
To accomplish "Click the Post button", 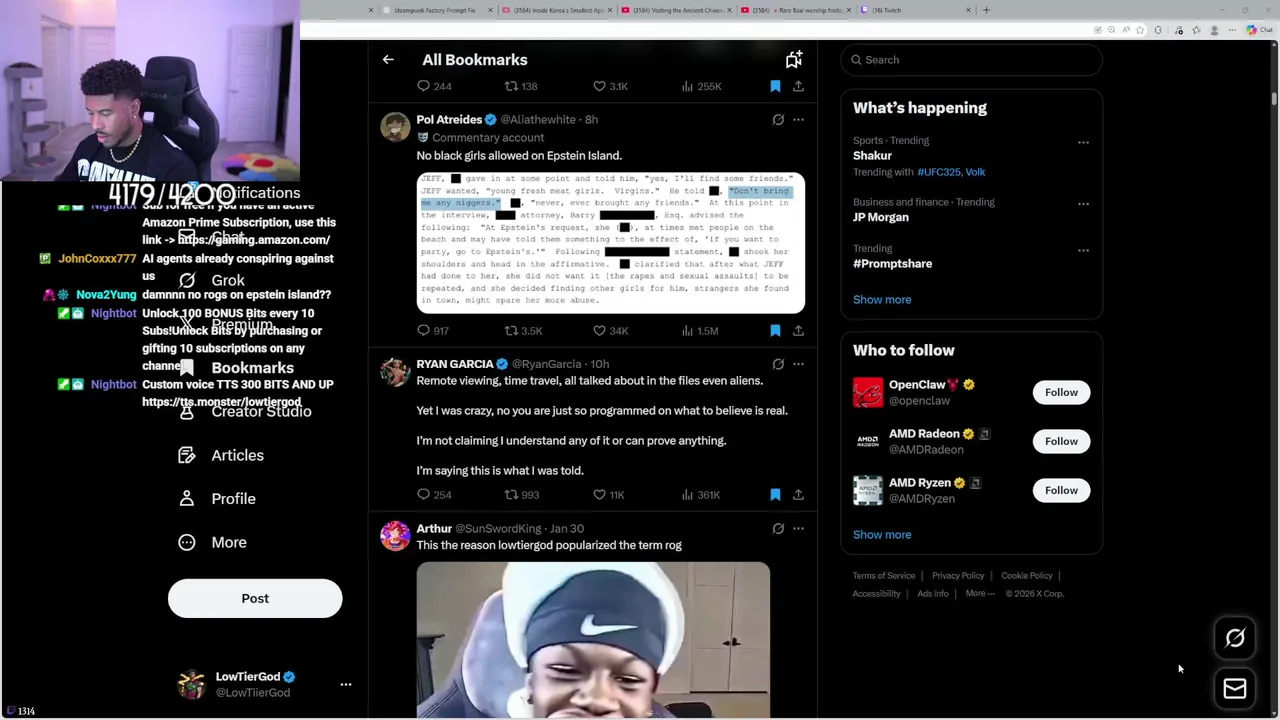I will tap(255, 599).
